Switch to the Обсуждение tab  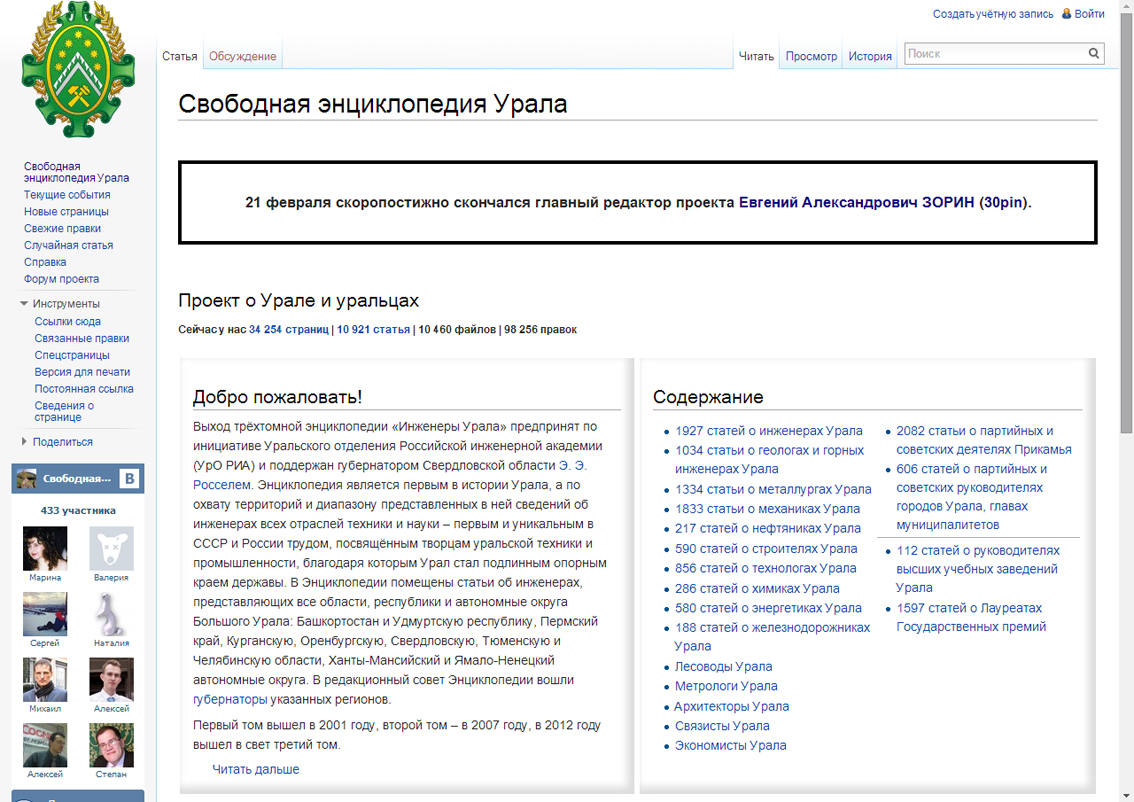pyautogui.click(x=242, y=56)
